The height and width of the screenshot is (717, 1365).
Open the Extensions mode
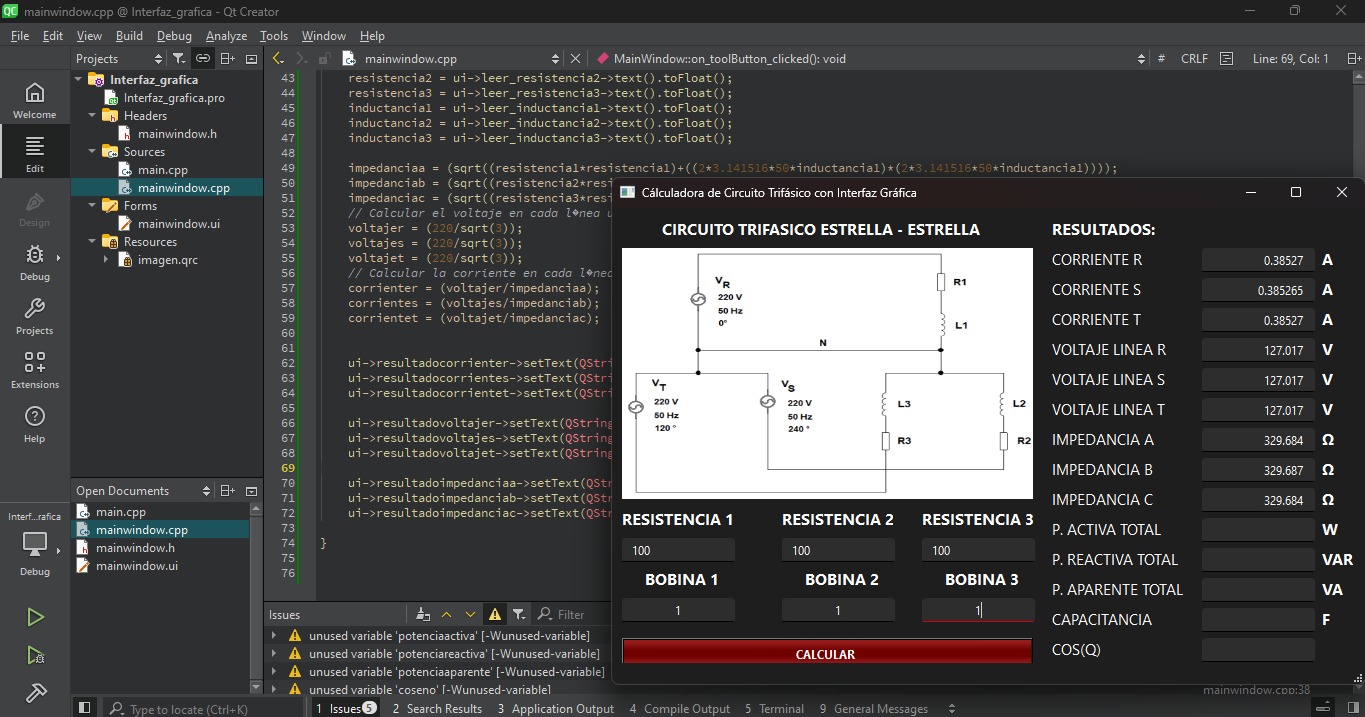point(34,369)
